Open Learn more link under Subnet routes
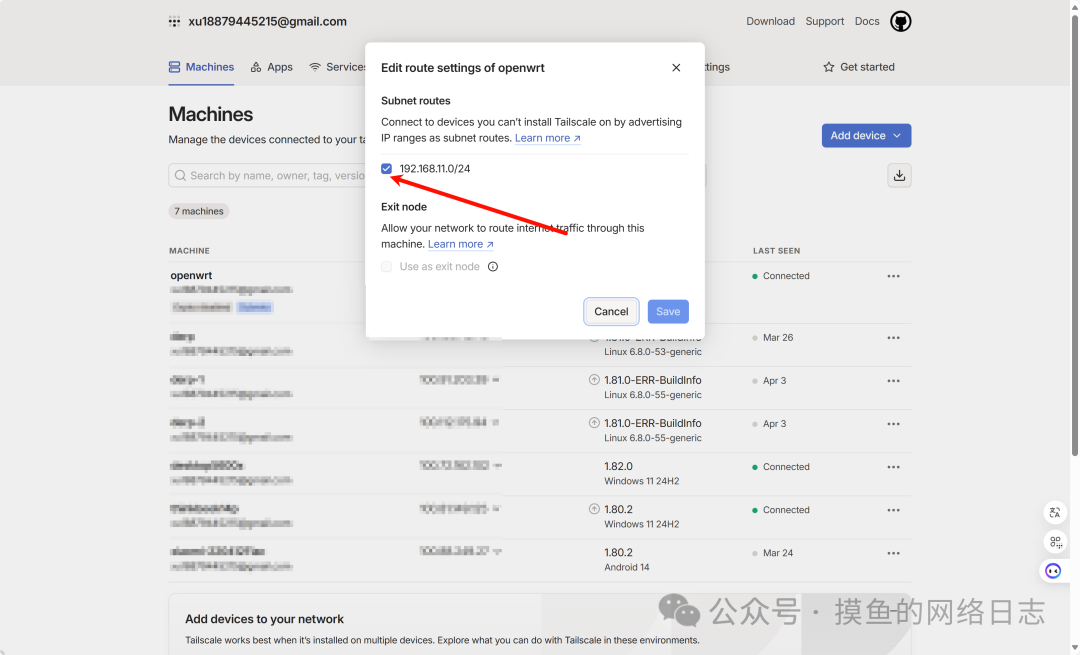 547,138
